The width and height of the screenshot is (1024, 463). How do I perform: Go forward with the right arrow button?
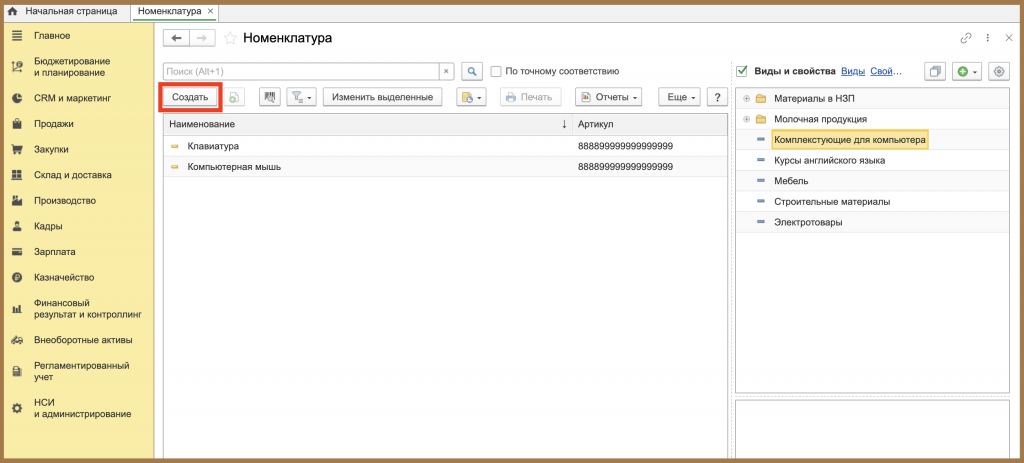tap(202, 38)
